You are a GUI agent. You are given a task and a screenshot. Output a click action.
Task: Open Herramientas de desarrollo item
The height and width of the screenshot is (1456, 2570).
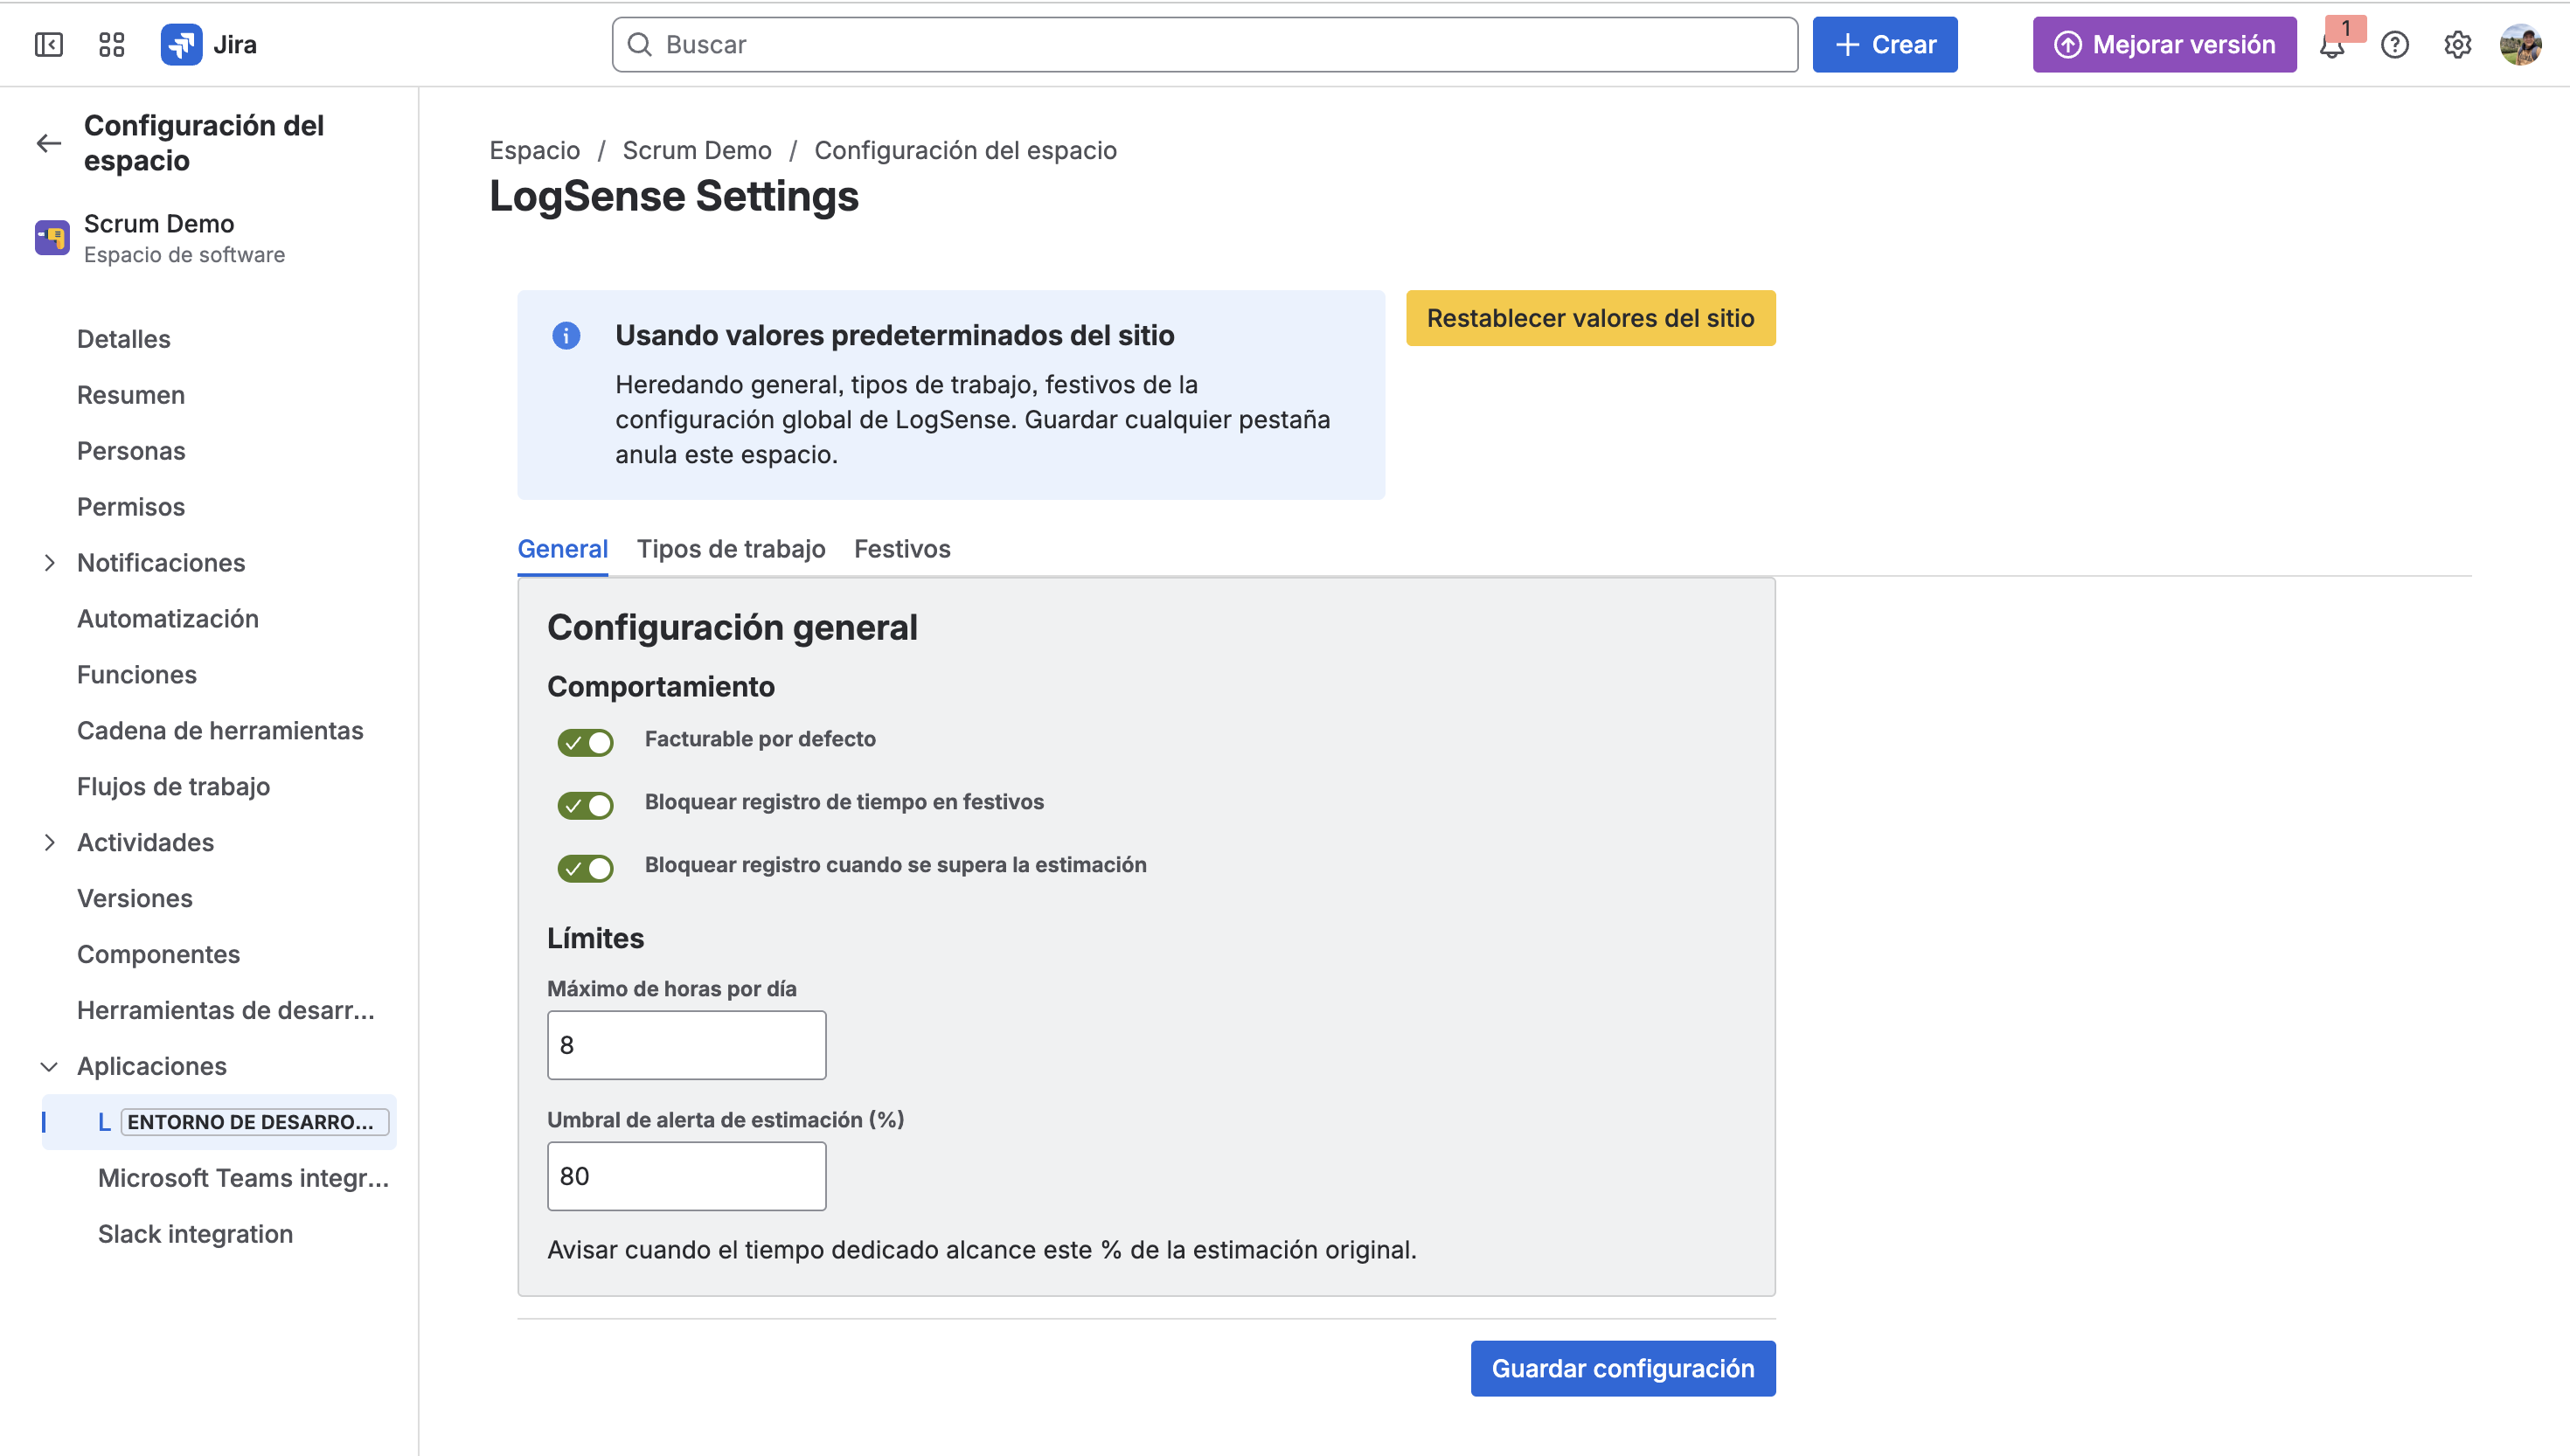226,1010
